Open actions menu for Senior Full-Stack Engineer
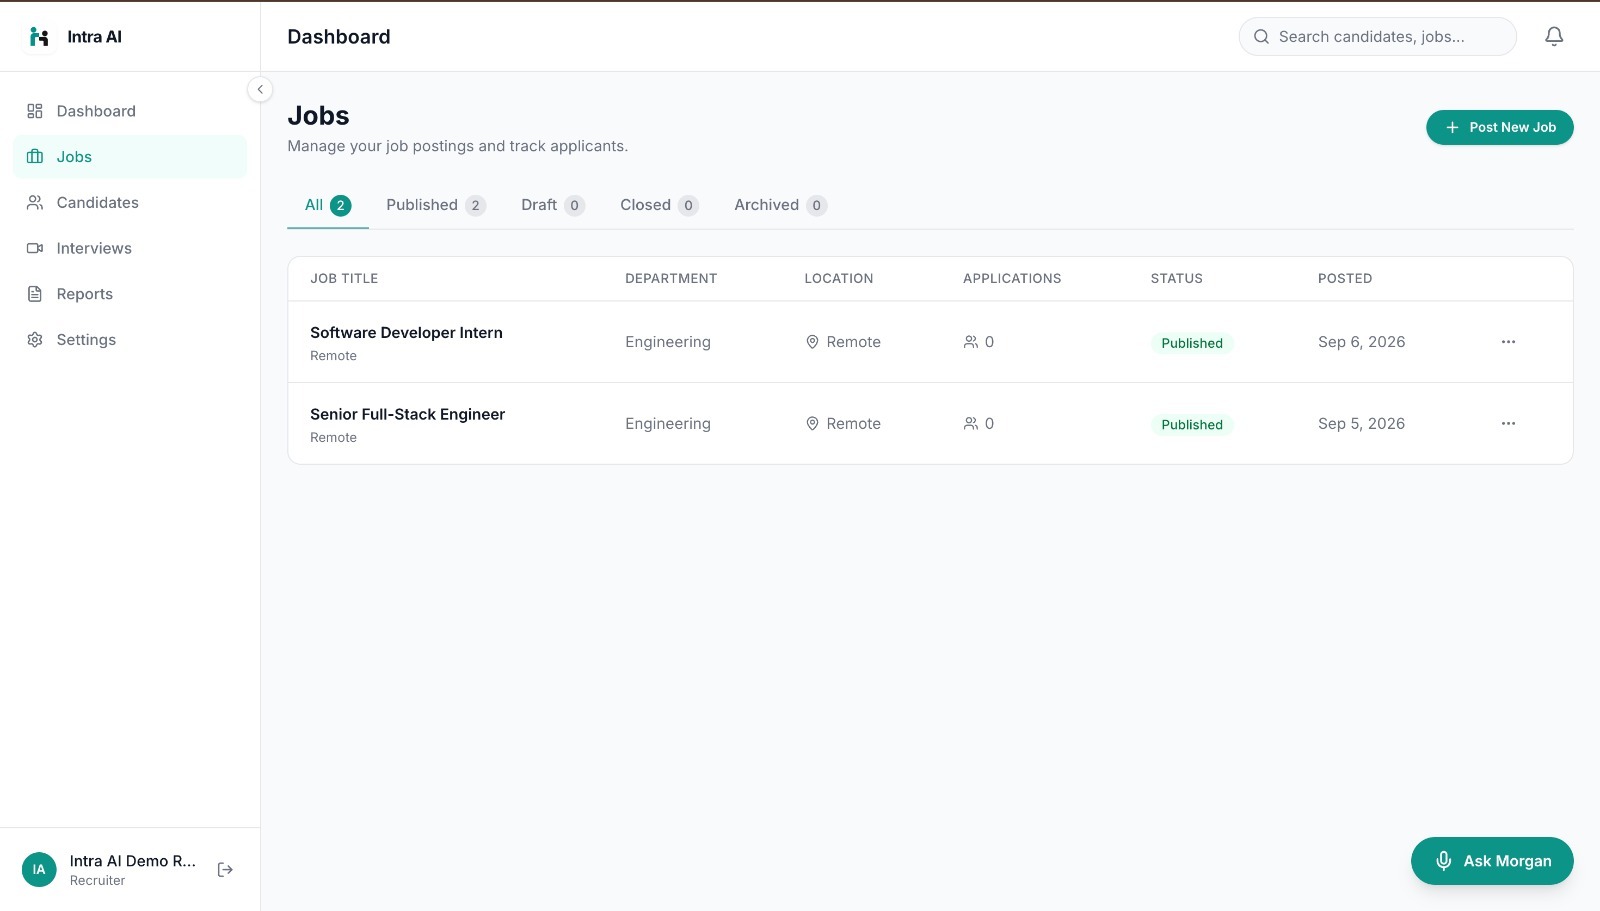This screenshot has height=911, width=1600. point(1508,424)
